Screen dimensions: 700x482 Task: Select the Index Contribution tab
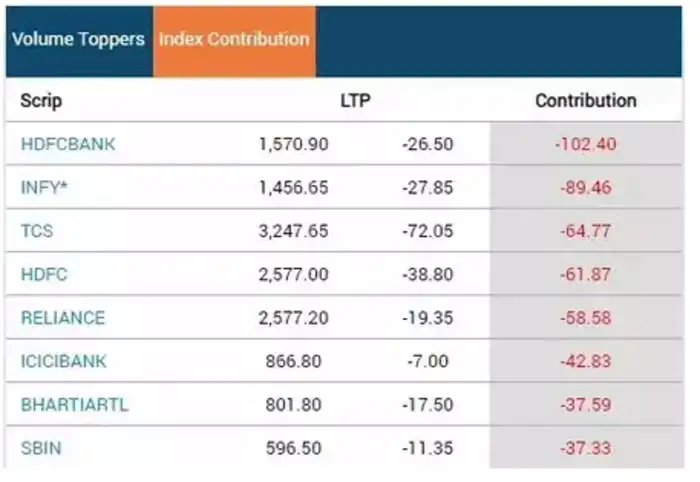click(x=234, y=40)
